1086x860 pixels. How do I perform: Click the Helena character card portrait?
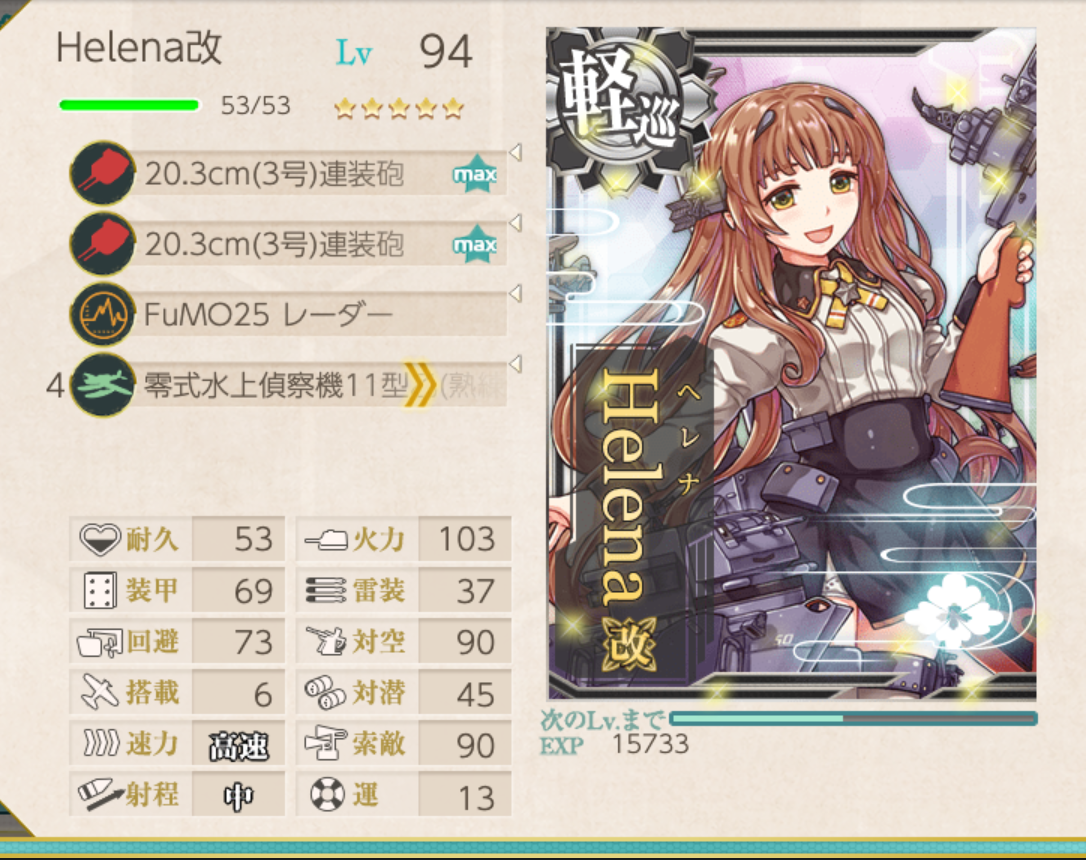pos(792,364)
